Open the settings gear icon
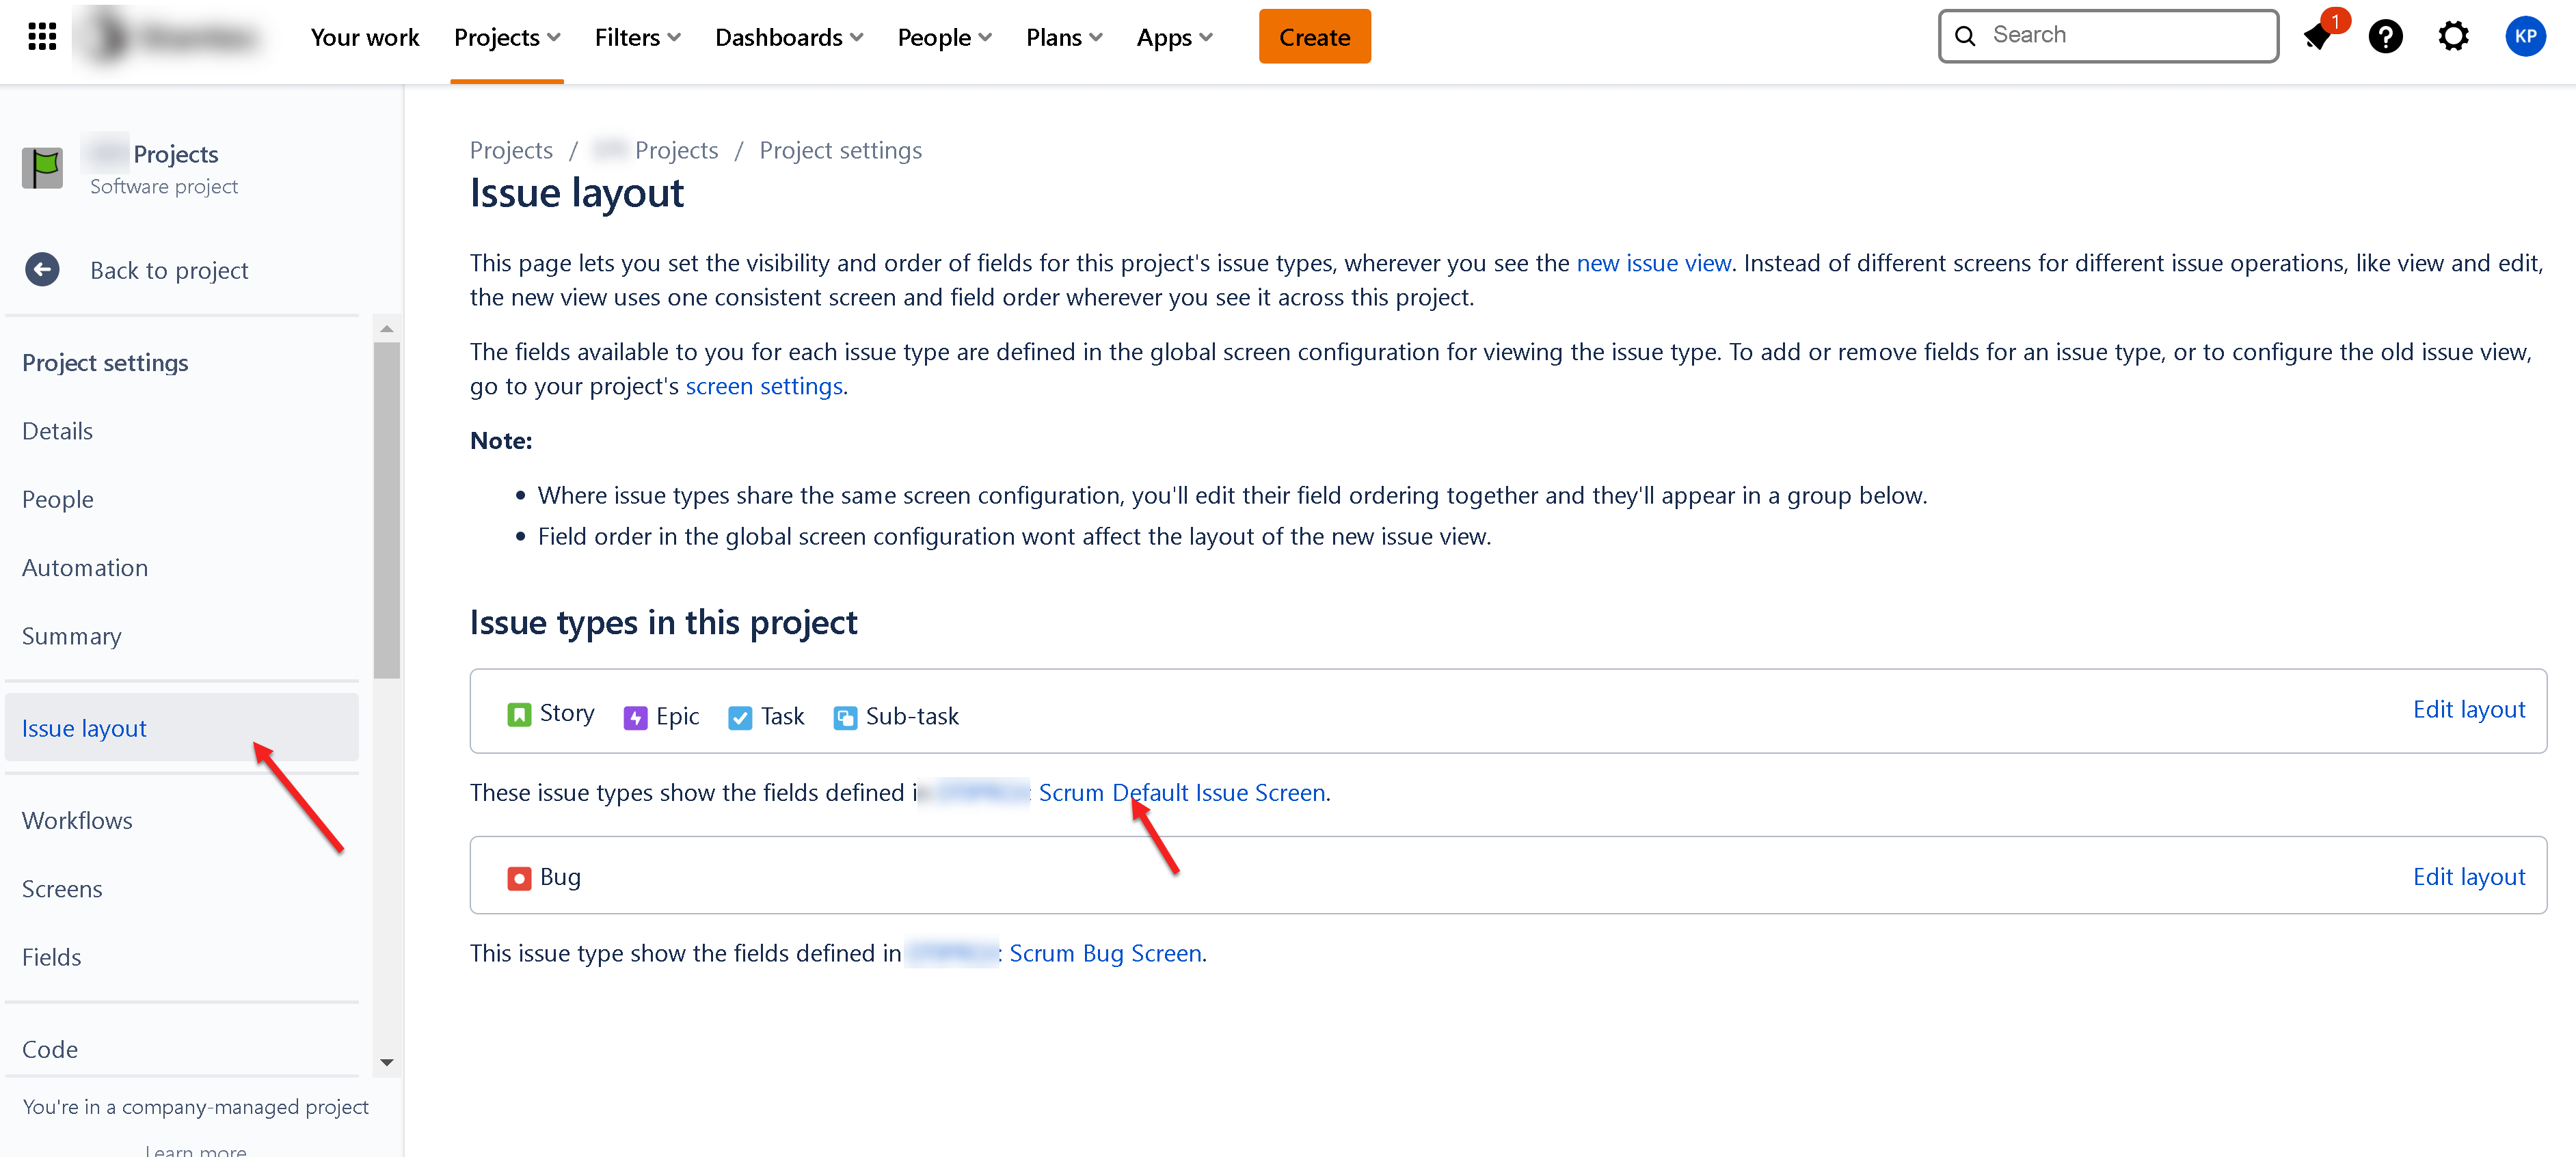This screenshot has height=1157, width=2576. 2454,37
